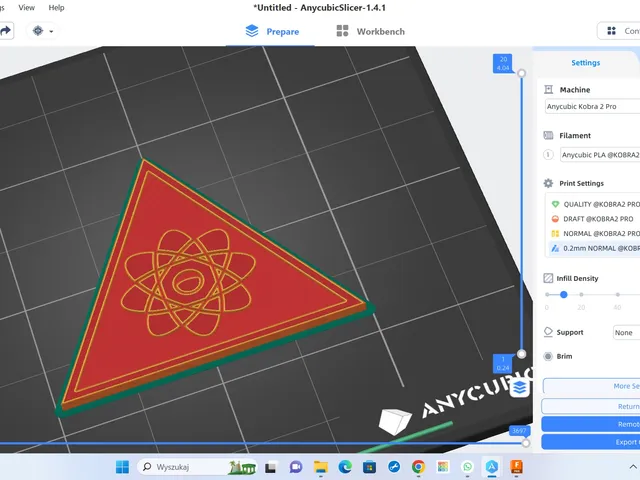The image size is (640, 480).
Task: Open the Windows Start menu
Action: click(122, 467)
